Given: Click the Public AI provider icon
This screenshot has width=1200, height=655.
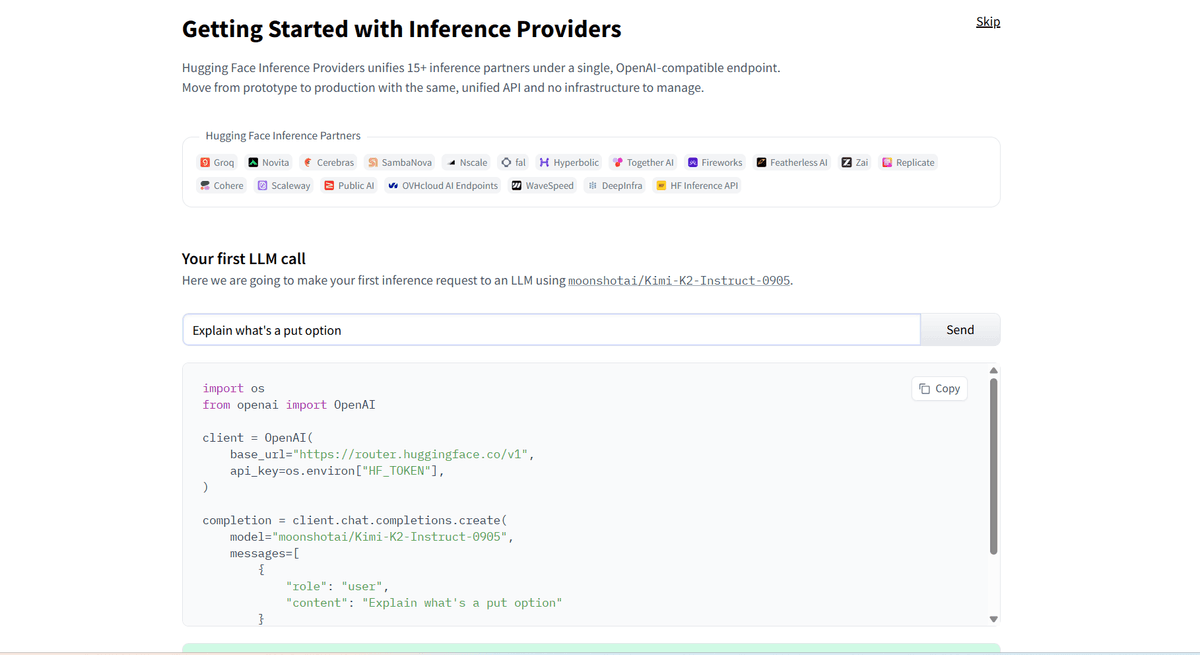Looking at the screenshot, I should point(329,185).
